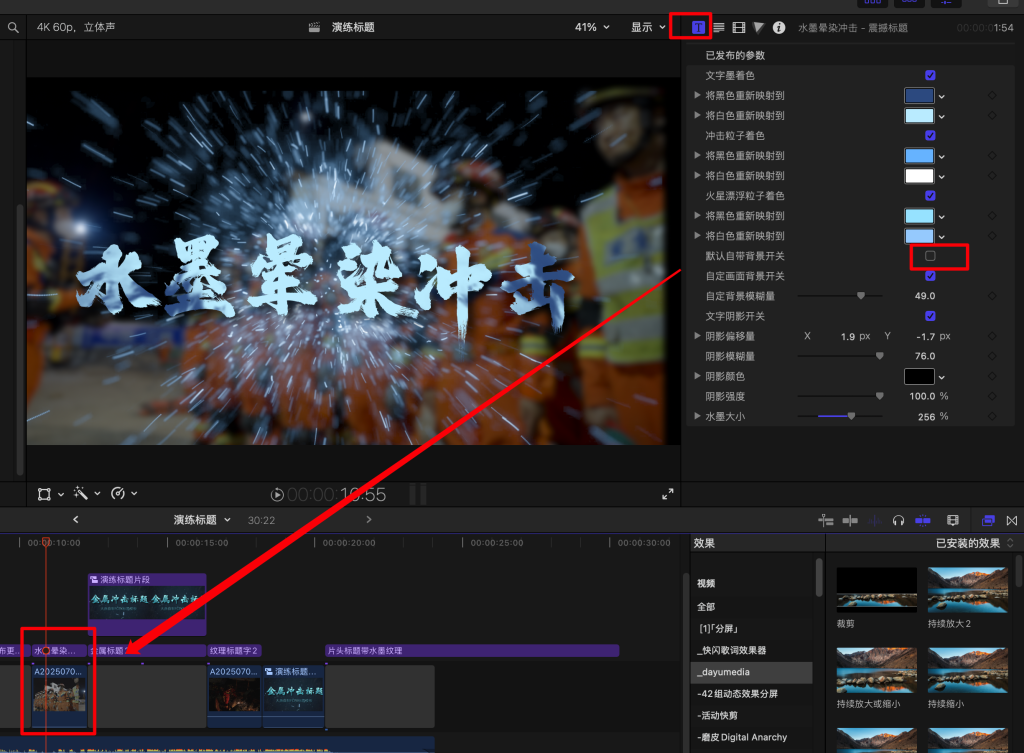Select the _dayumedia effects category
This screenshot has width=1024, height=753.
point(724,672)
